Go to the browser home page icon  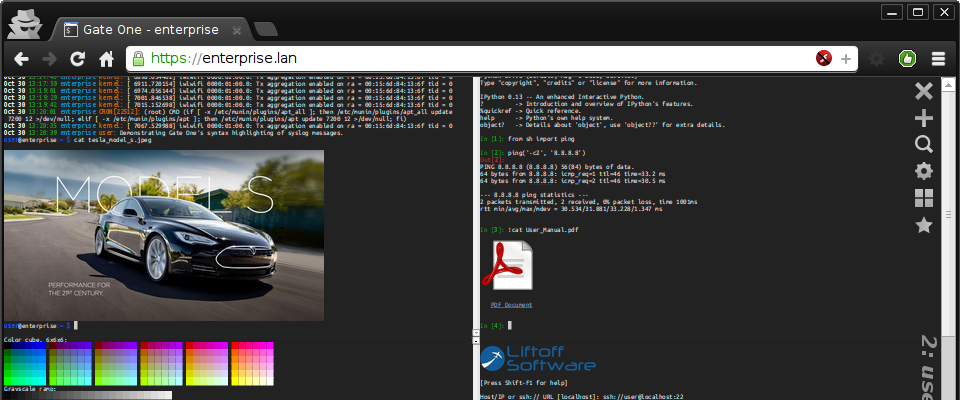coord(105,59)
